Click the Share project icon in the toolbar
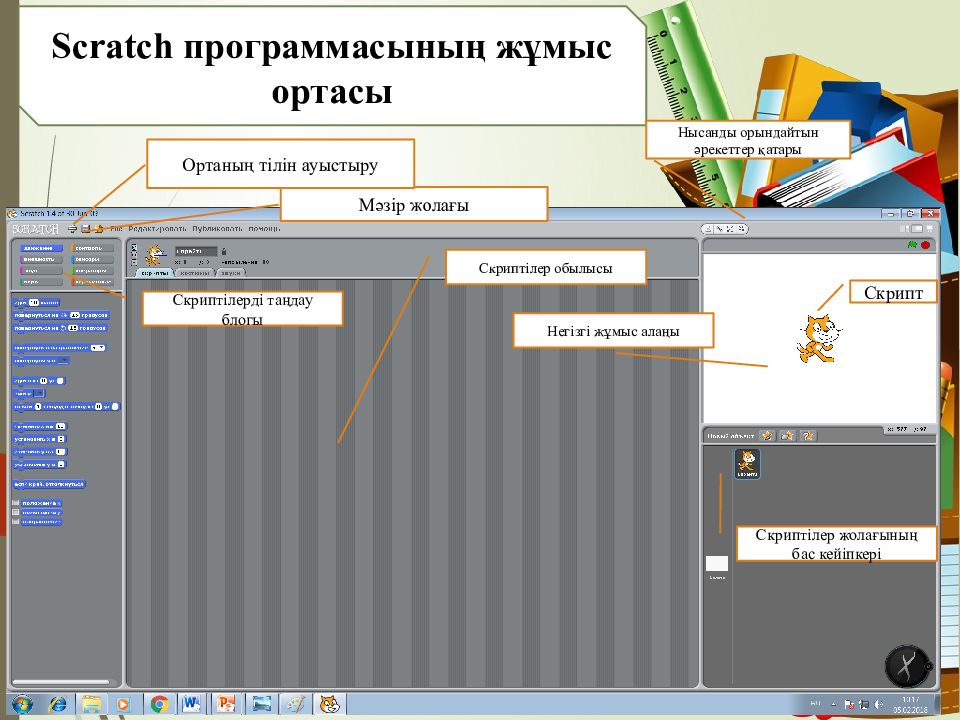This screenshot has height=720, width=960. (98, 228)
